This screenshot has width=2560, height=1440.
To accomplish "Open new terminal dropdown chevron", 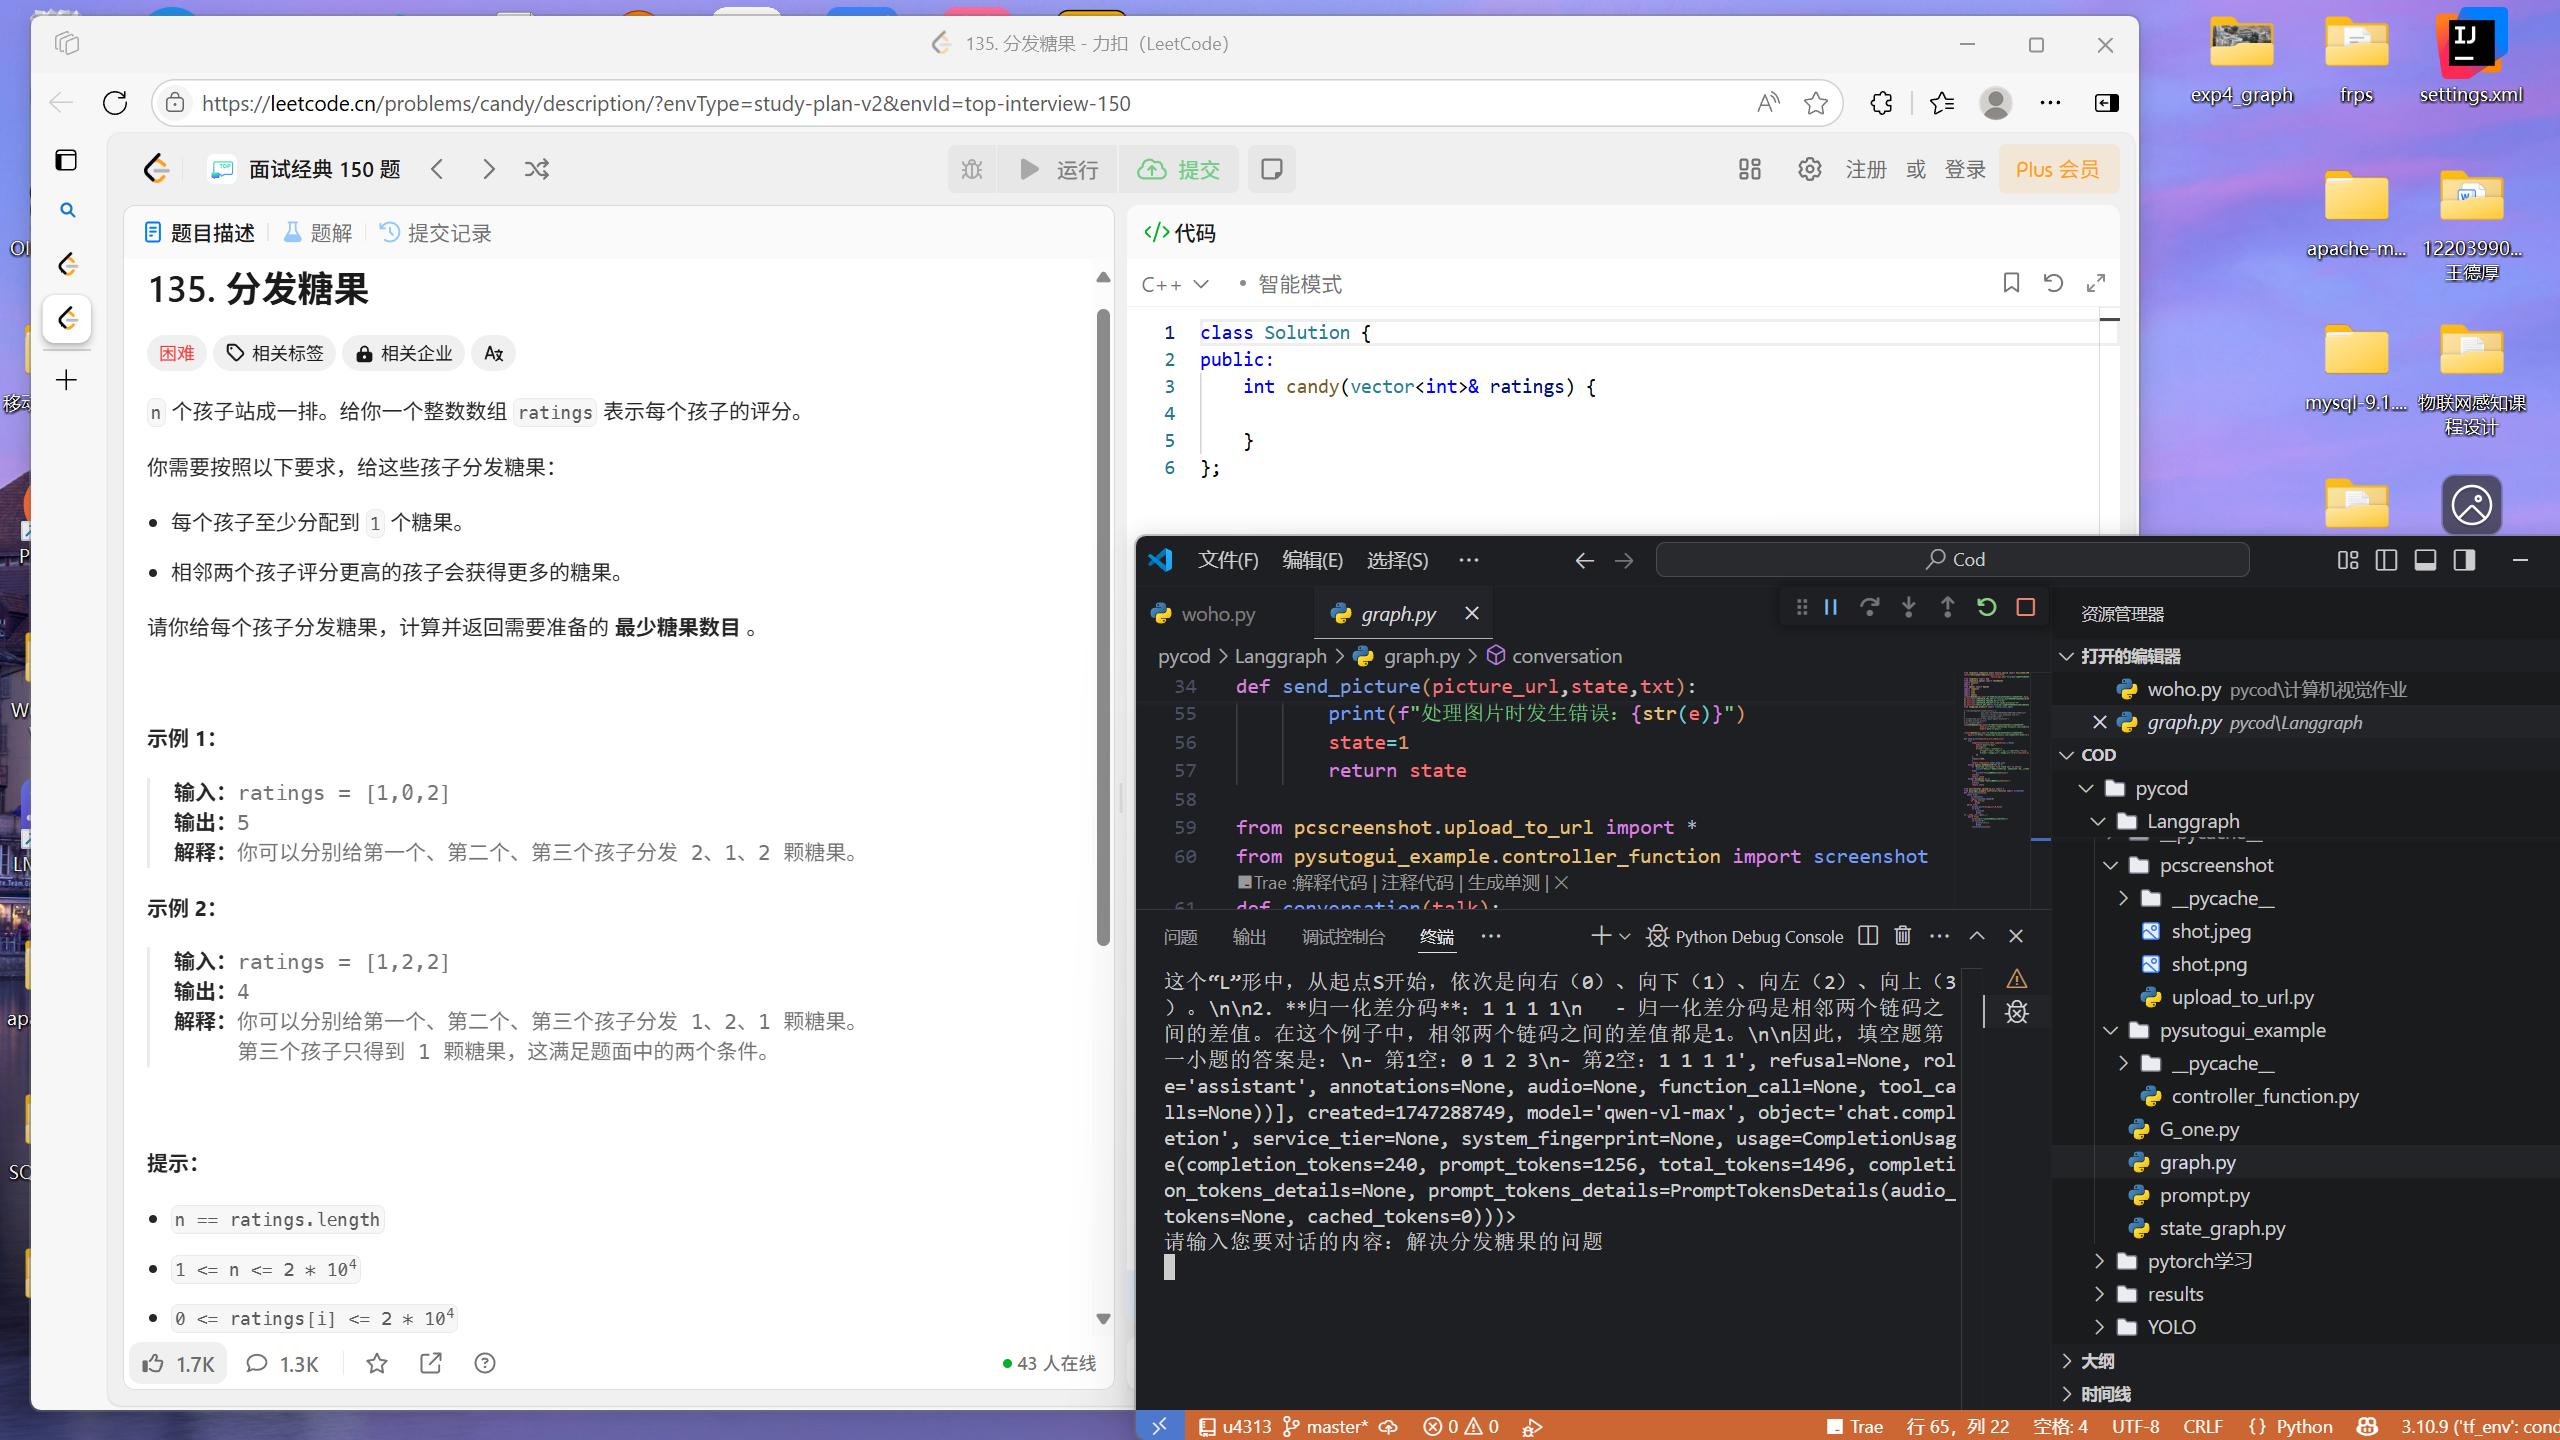I will (1624, 936).
